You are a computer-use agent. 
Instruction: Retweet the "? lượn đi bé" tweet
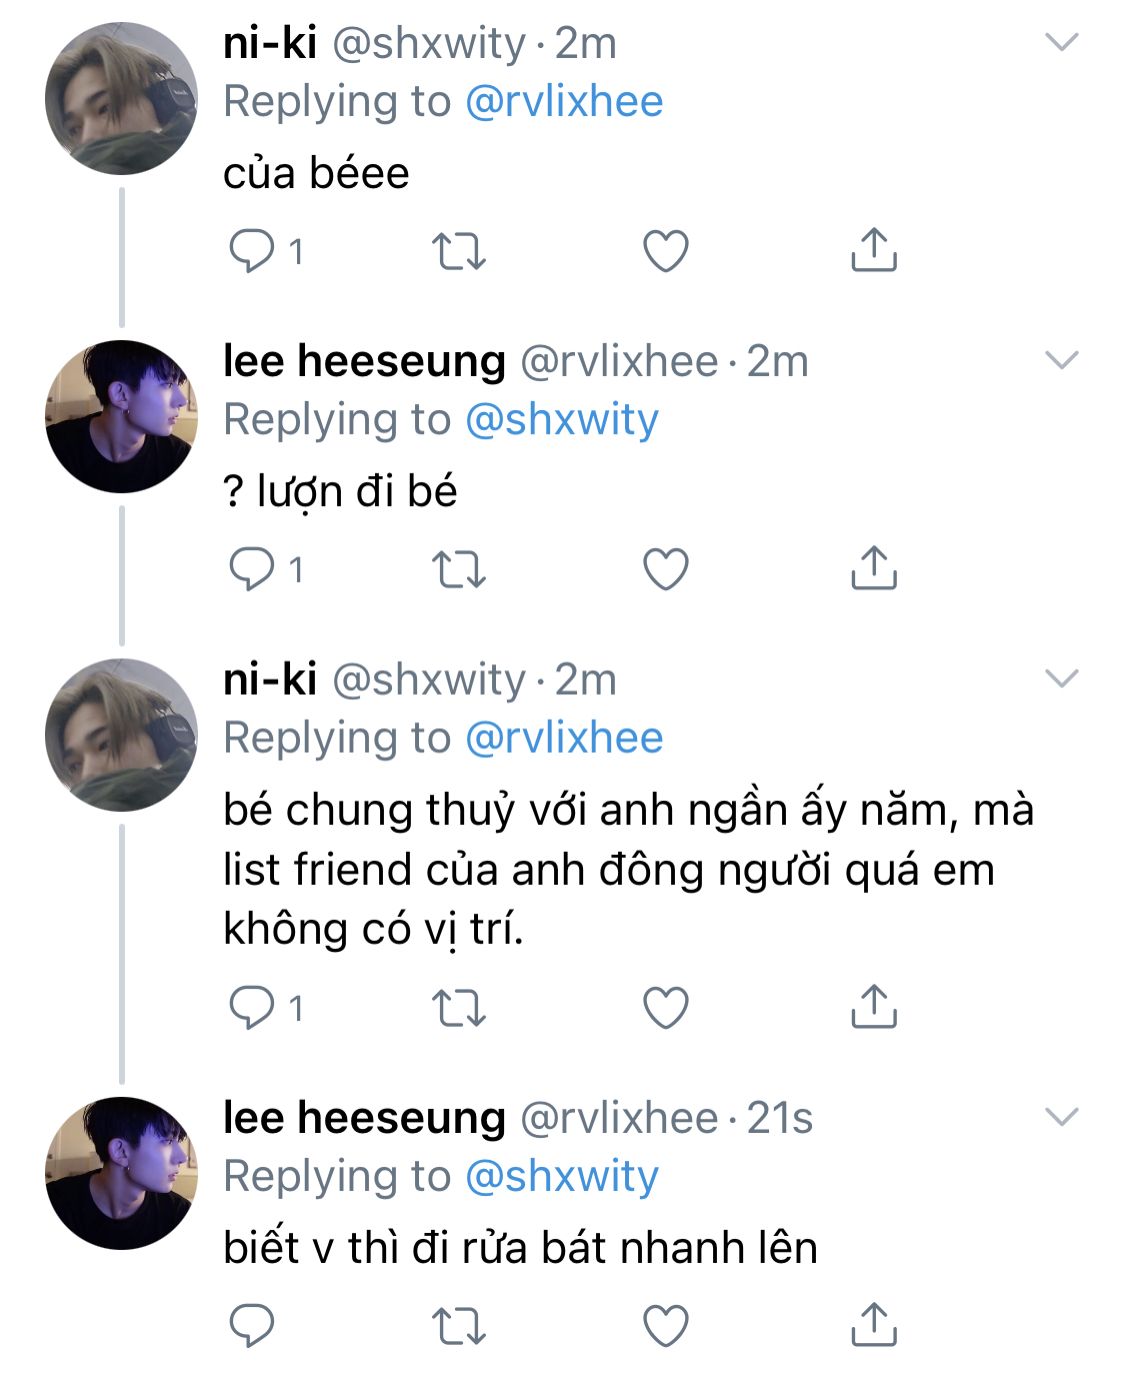459,569
